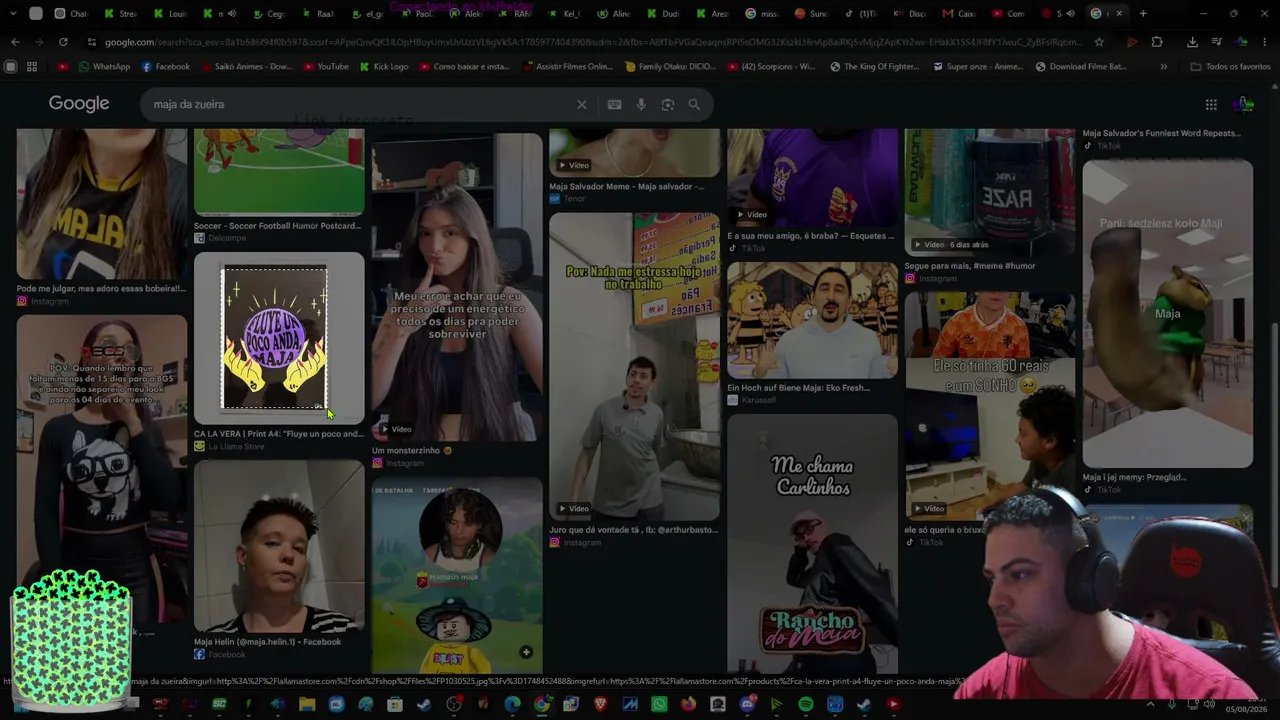The image size is (1280, 720).
Task: Open The King Of Fighters bookmark
Action: click(x=874, y=66)
